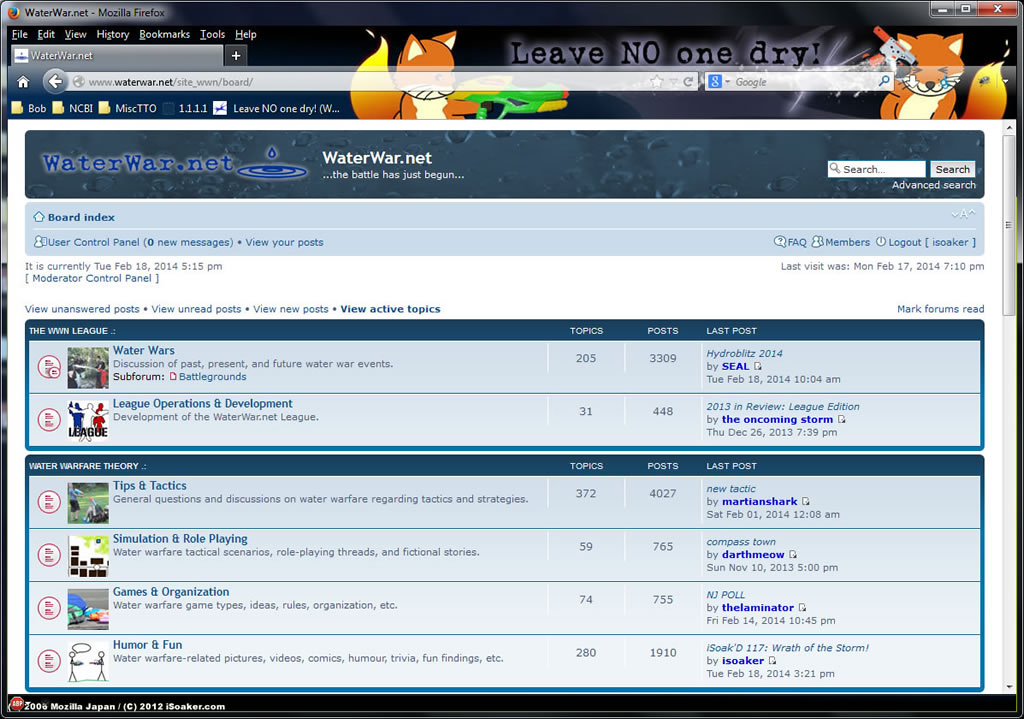Screen dimensions: 1024x719
Task: Change font size with the A icon
Action: point(963,214)
